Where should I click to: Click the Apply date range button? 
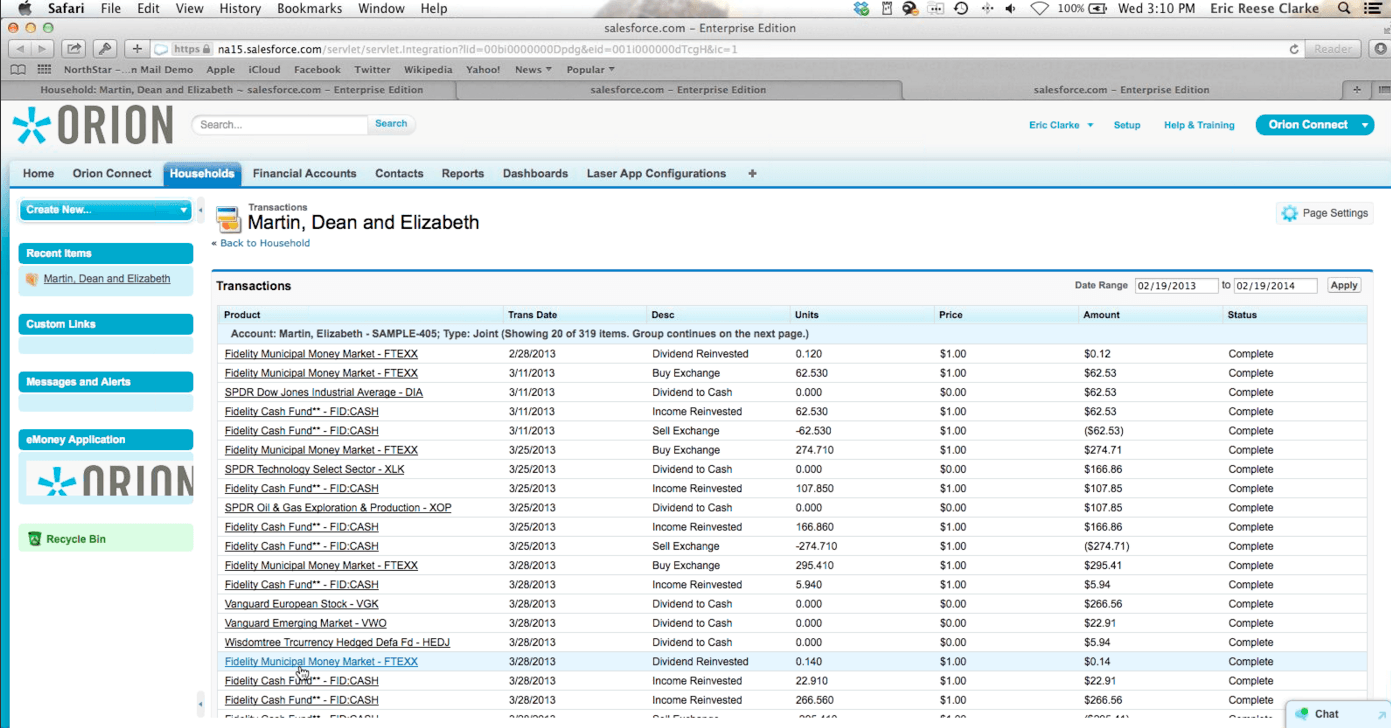[x=1343, y=286]
